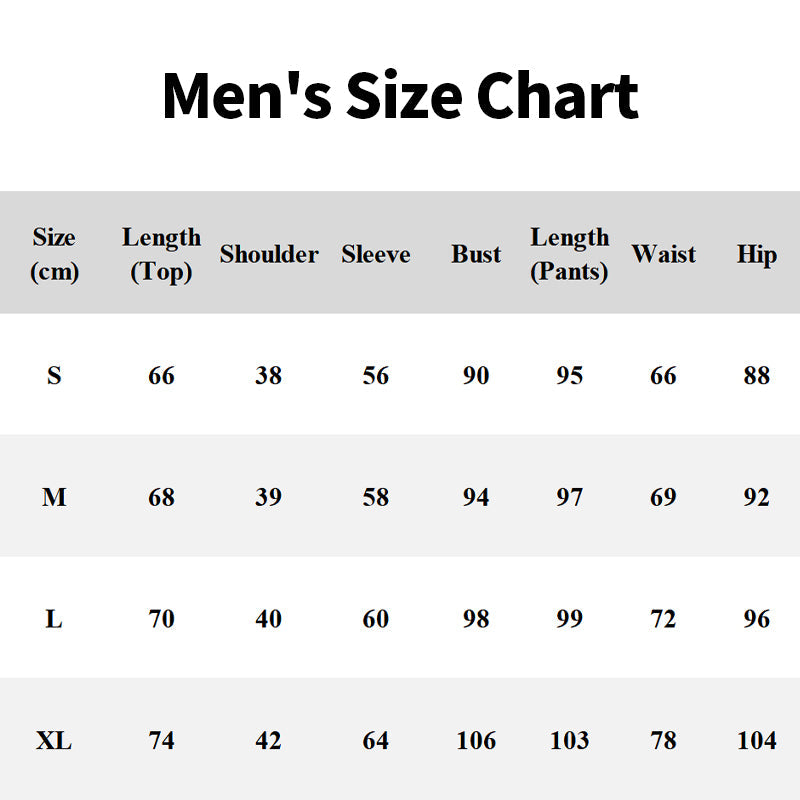Click the Men's Size Chart title

pyautogui.click(x=400, y=97)
